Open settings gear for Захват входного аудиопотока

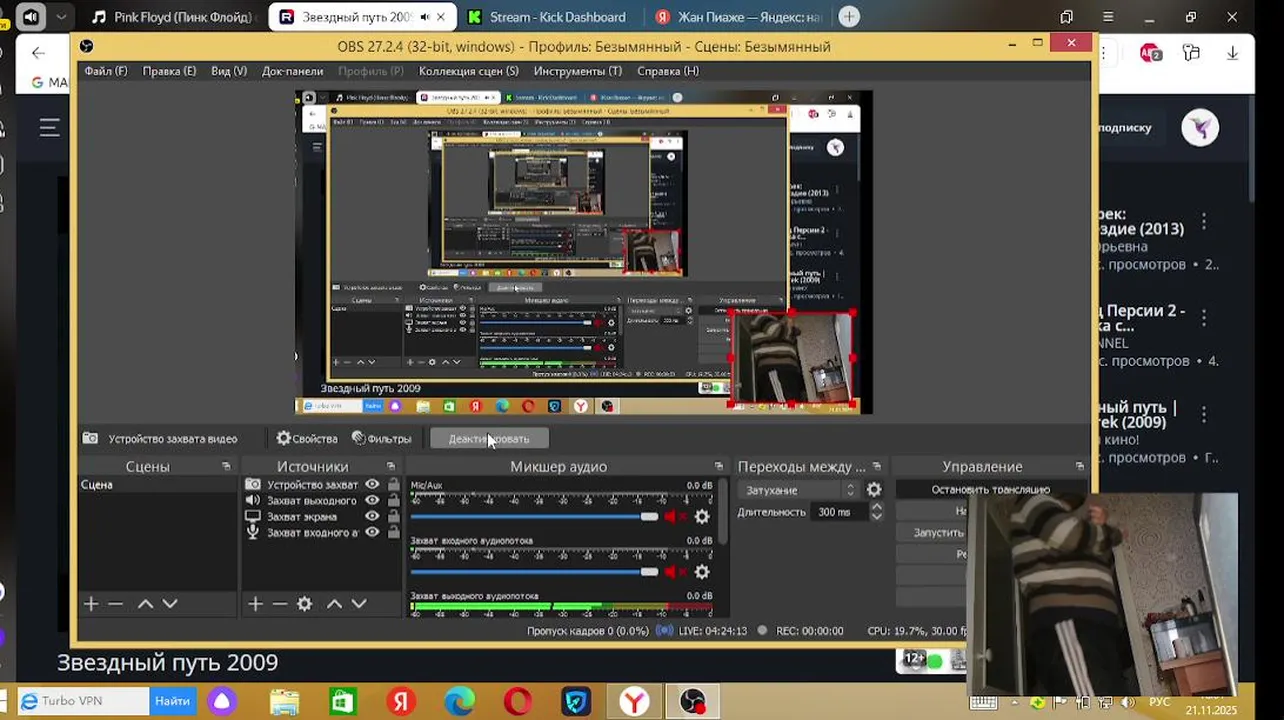pos(702,572)
